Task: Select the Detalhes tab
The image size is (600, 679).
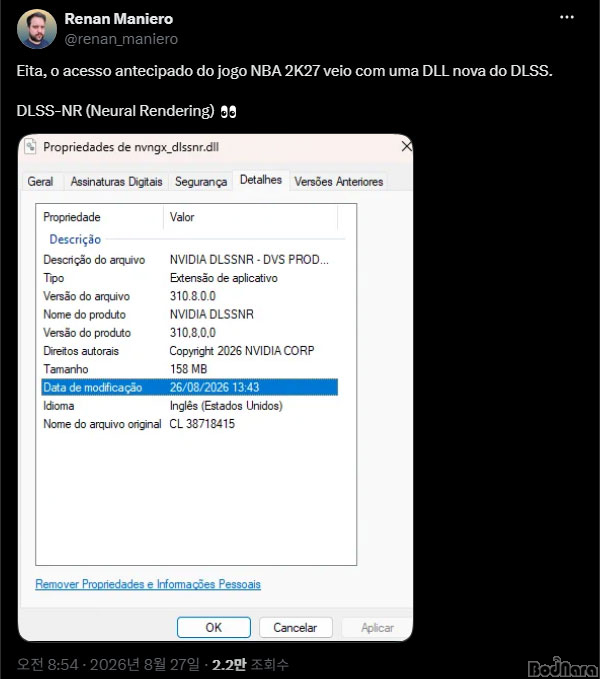Action: 261,180
